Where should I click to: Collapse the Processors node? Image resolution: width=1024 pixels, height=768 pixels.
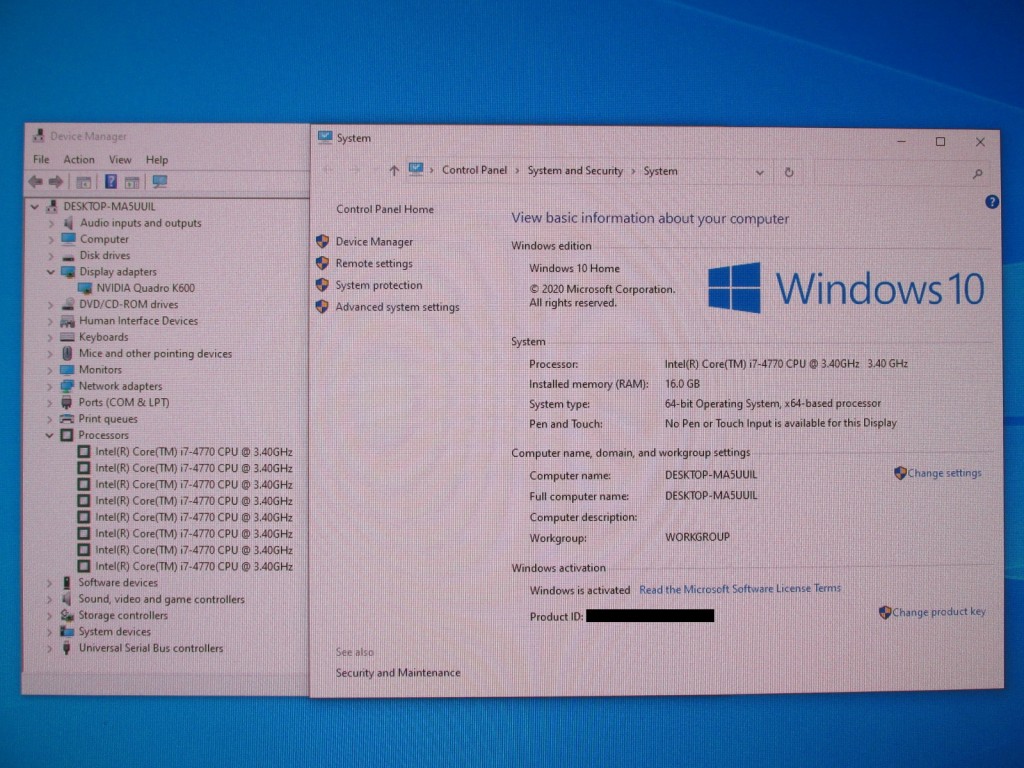(50, 435)
